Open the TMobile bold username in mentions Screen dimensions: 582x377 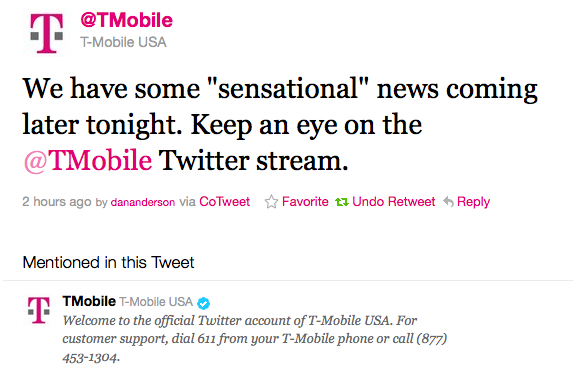coord(89,301)
